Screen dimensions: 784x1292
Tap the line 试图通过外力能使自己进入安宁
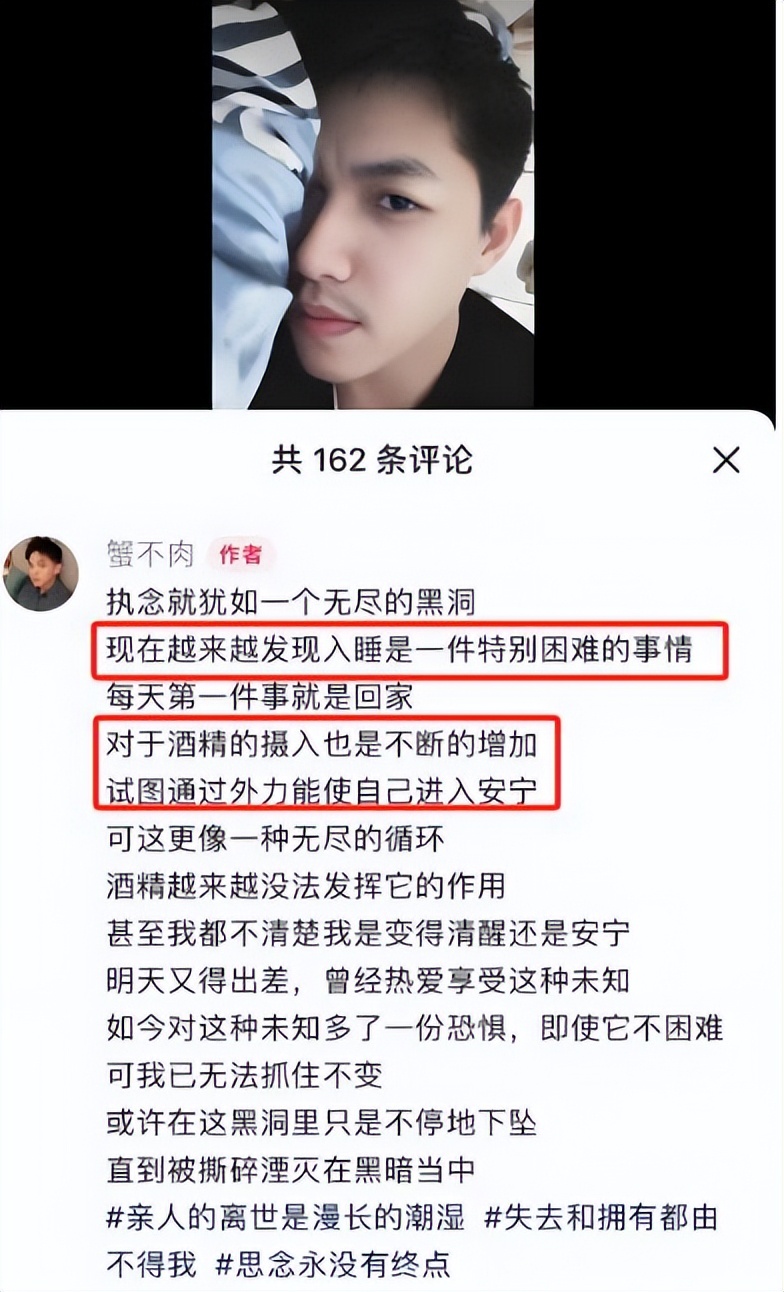[x=322, y=790]
